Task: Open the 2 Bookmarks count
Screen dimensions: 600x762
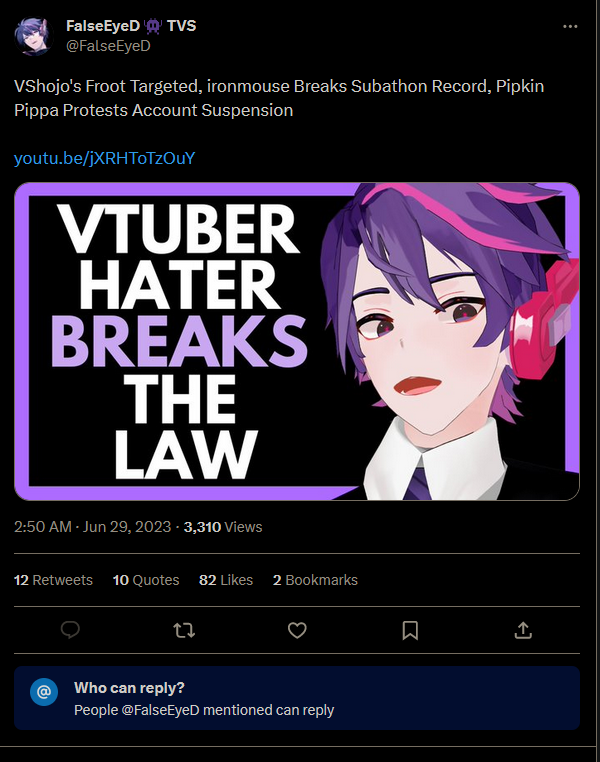Action: (315, 580)
